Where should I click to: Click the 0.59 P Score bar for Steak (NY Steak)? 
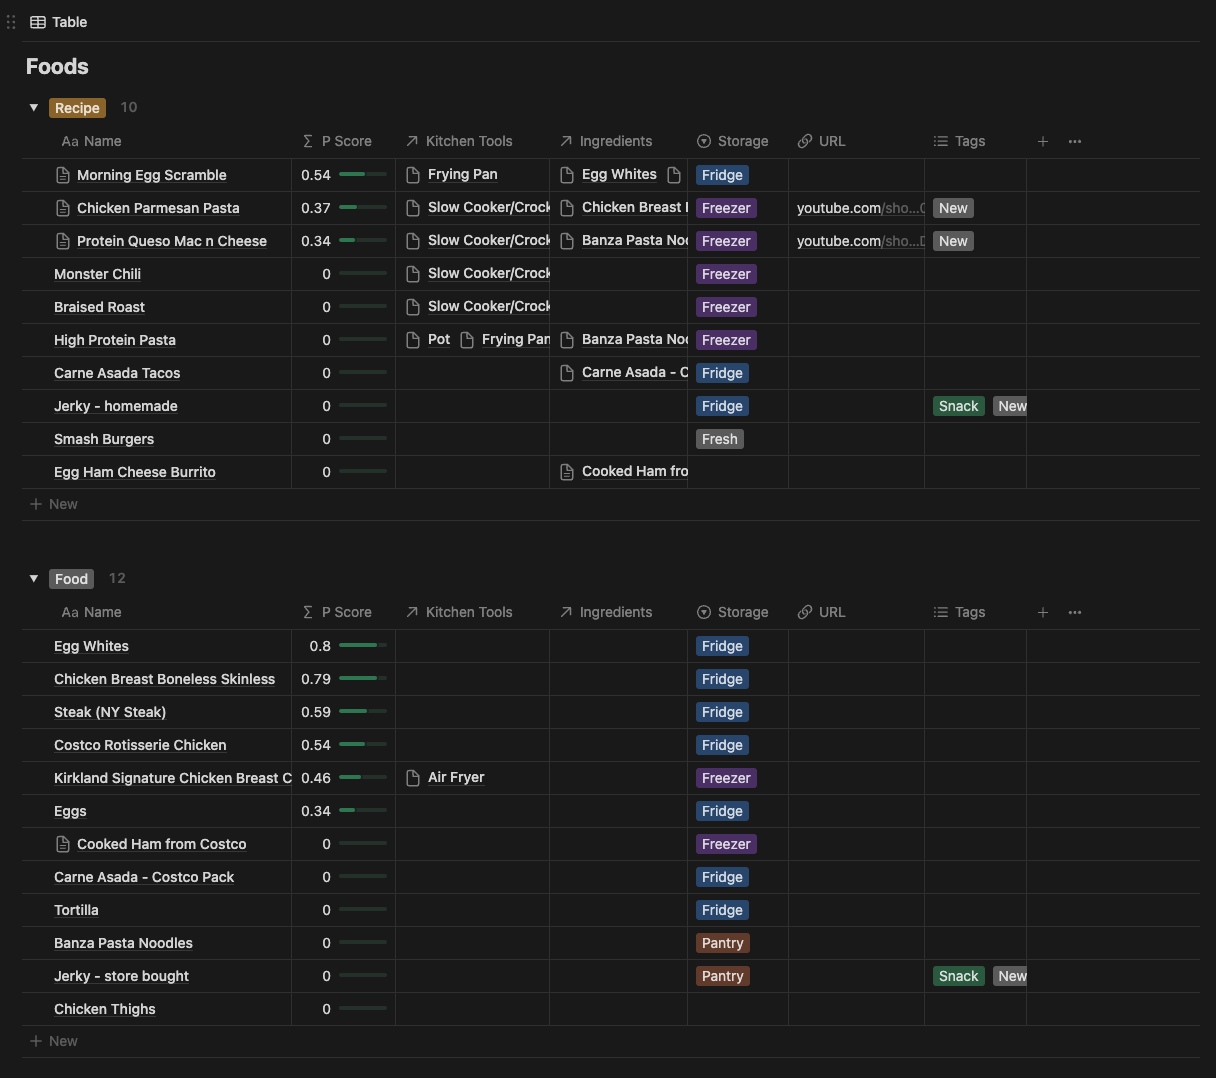[x=363, y=711]
